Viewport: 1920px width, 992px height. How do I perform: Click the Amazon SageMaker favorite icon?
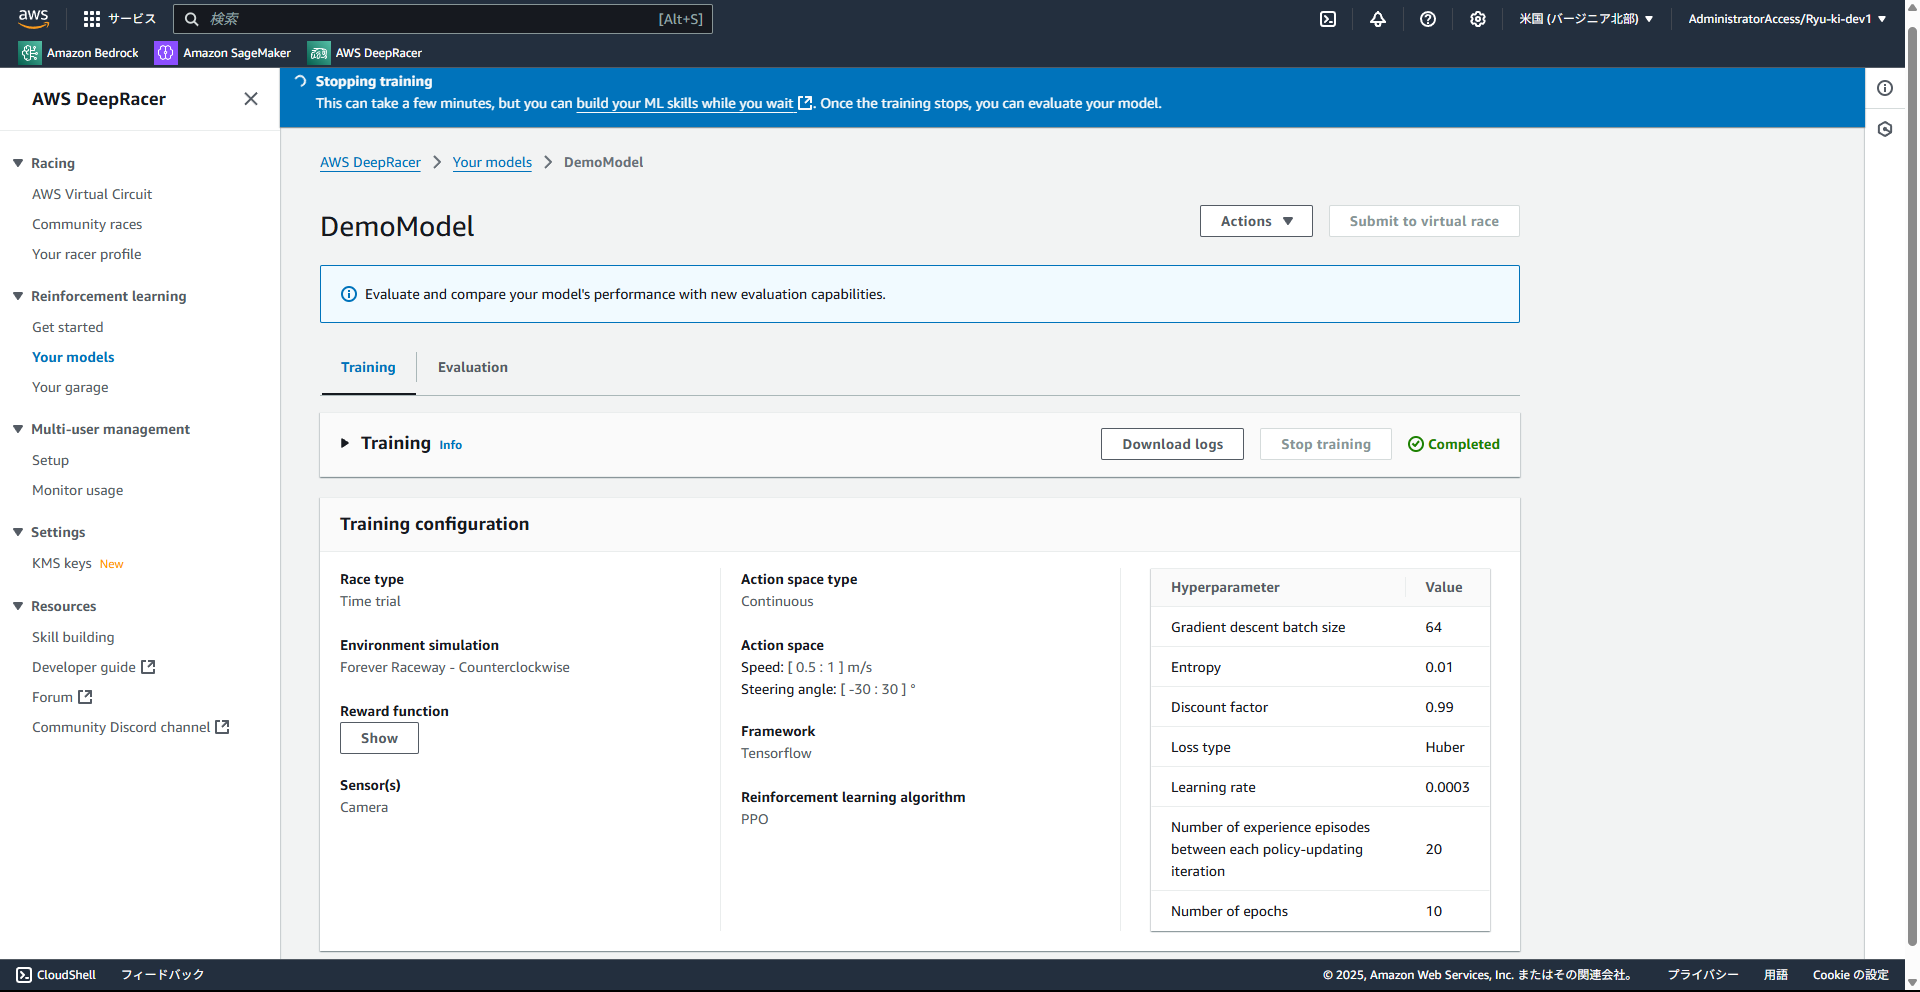click(166, 53)
